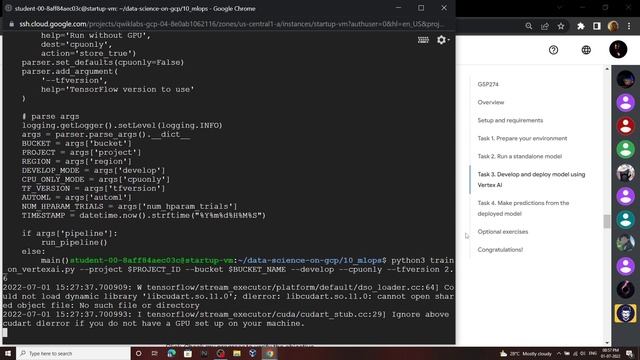Go to Task 4. Make predictions section

[x=523, y=208]
